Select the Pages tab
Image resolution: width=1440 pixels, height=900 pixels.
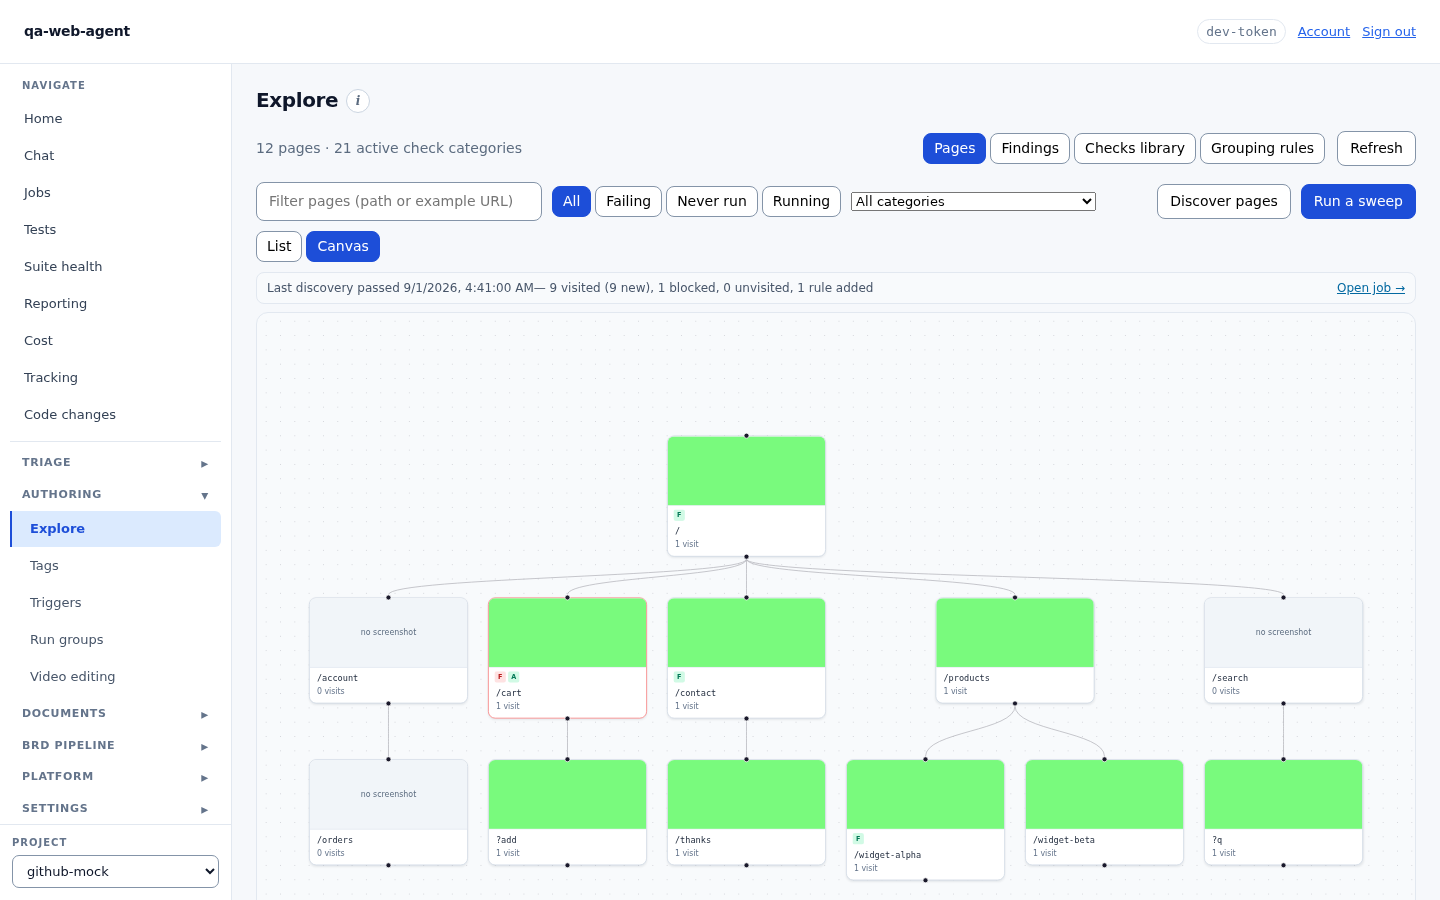[954, 148]
